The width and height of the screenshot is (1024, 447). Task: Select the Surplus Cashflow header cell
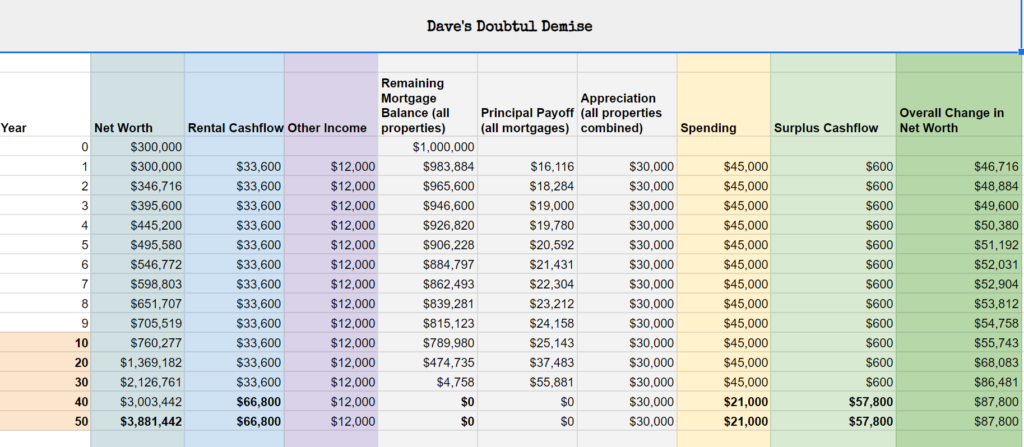812,128
